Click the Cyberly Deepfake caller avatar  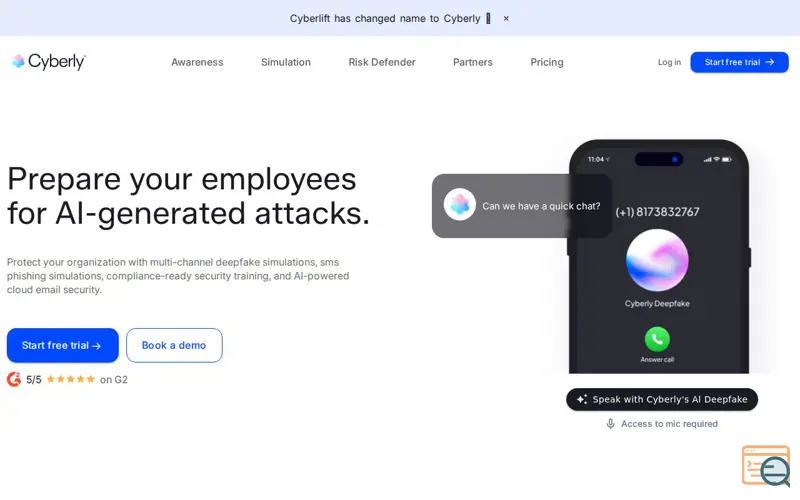(657, 260)
